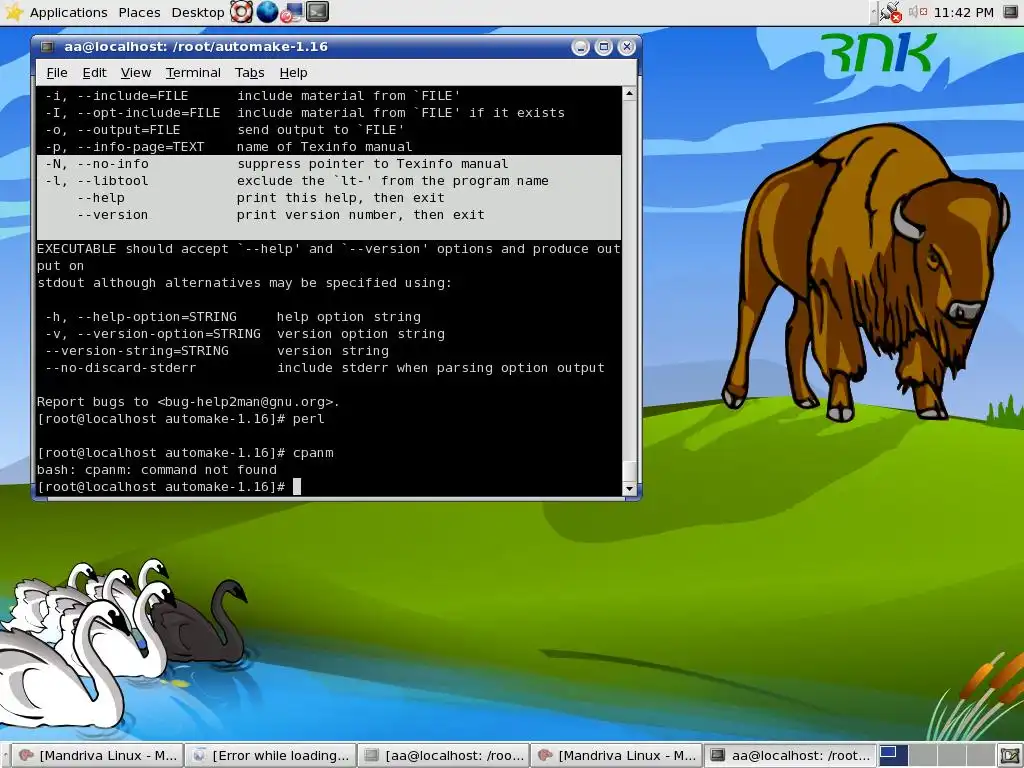The width and height of the screenshot is (1024, 768).
Task: Open the Places menu
Action: click(139, 12)
